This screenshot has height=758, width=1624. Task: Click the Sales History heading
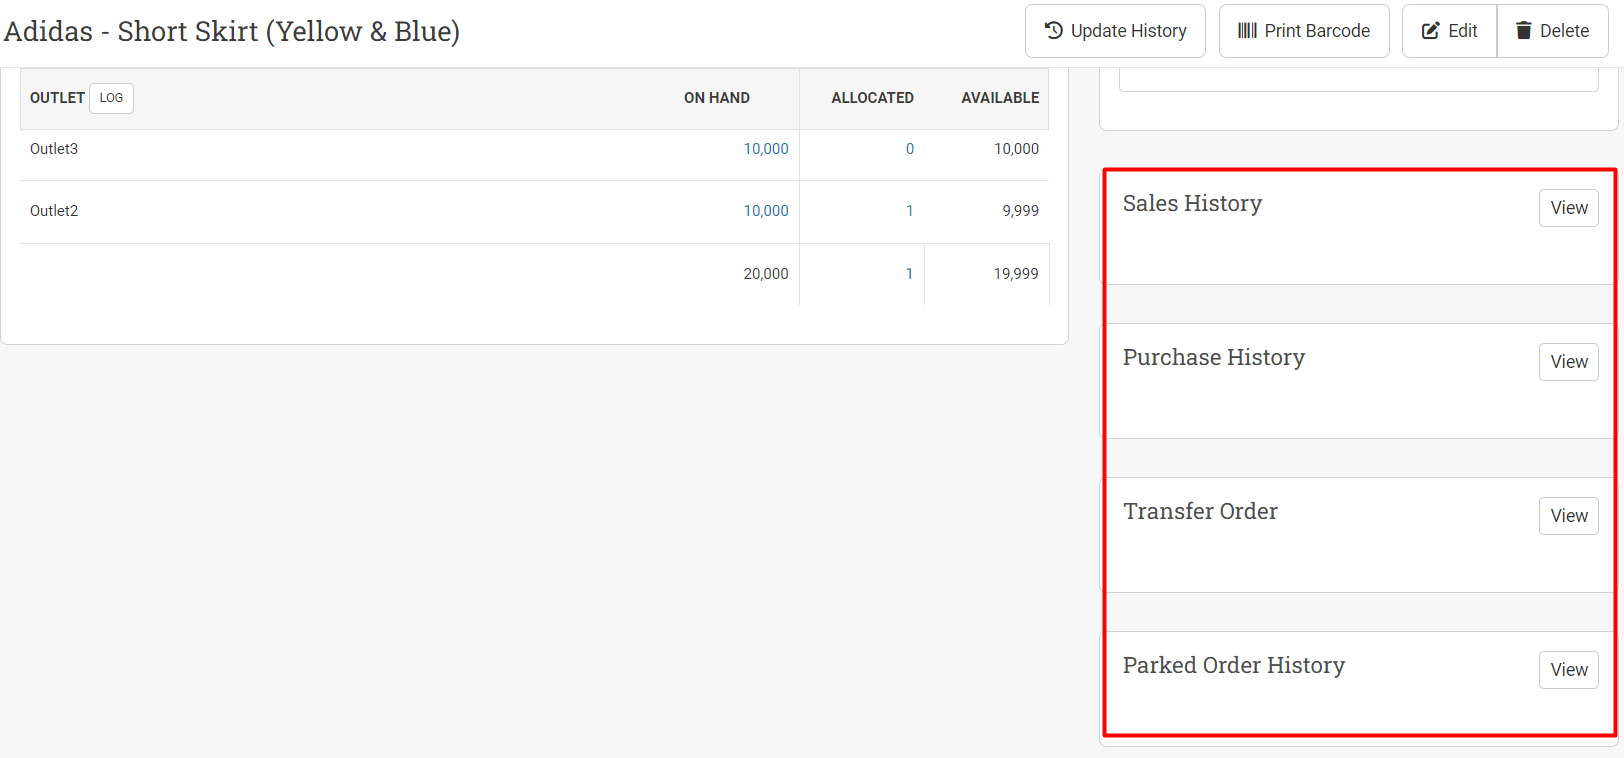coord(1192,203)
